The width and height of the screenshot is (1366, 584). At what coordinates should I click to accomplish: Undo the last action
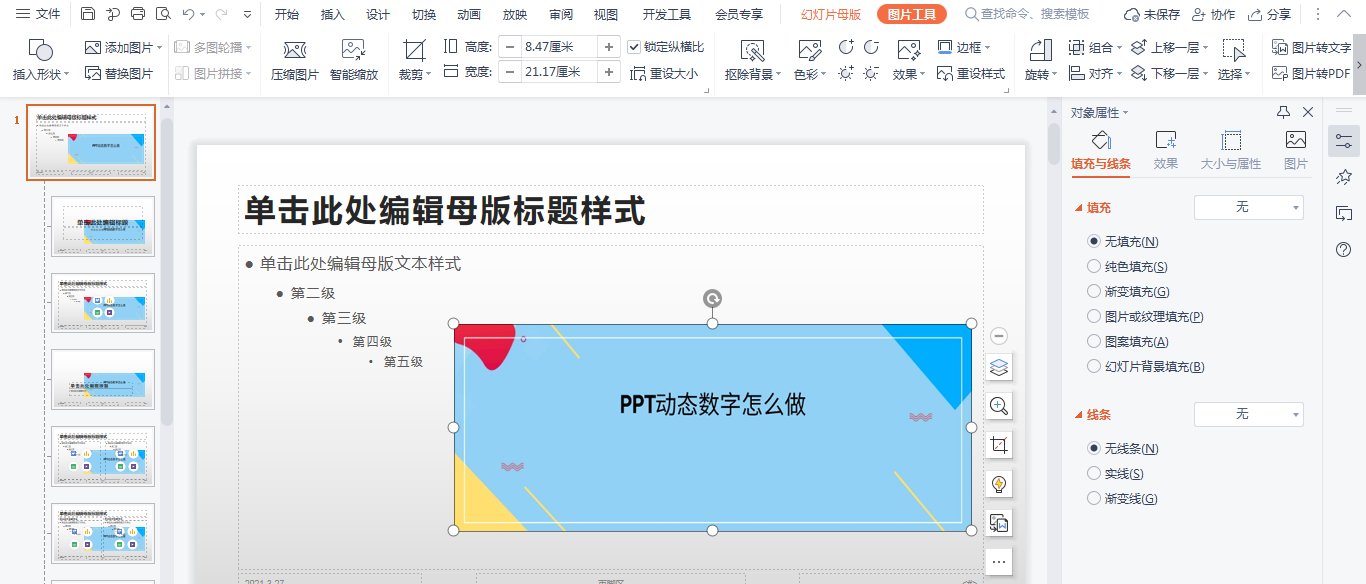[189, 14]
